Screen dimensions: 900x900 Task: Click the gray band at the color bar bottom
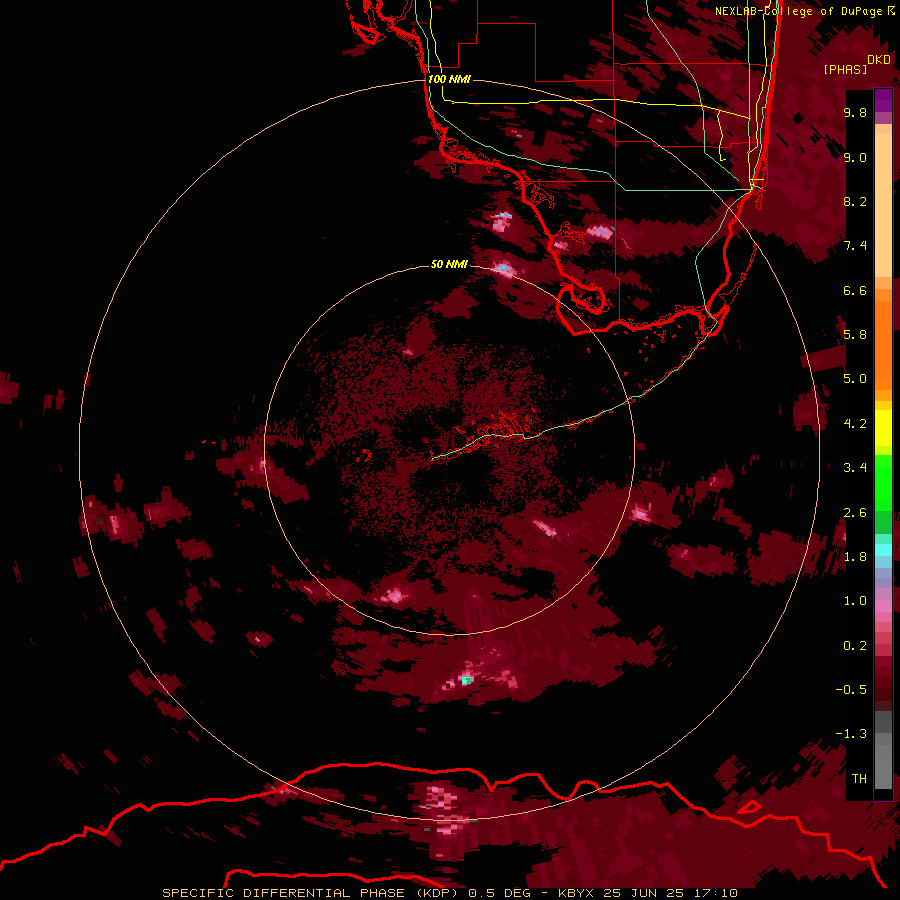pos(883,752)
